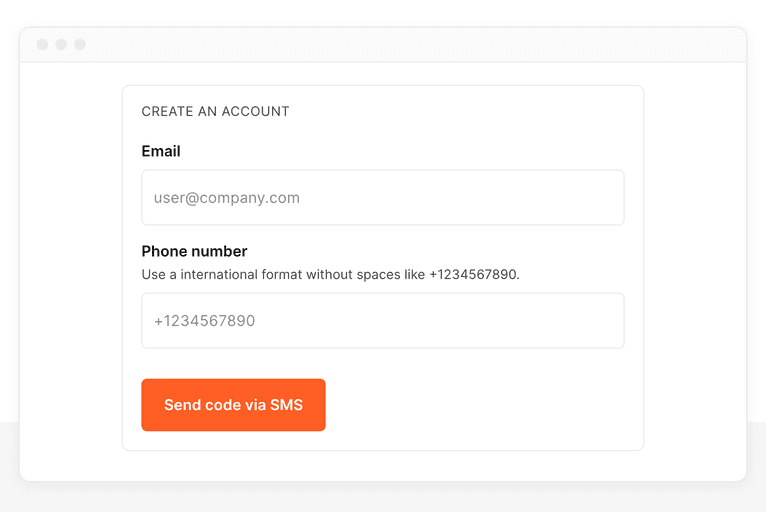This screenshot has width=766, height=512.
Task: Click the leftmost window control dot
Action: pyautogui.click(x=42, y=45)
